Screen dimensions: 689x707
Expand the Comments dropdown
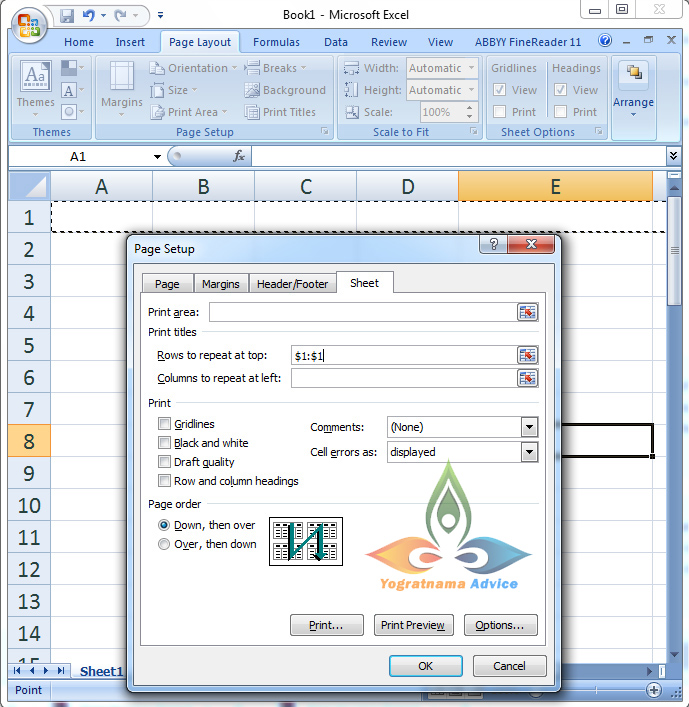(529, 427)
